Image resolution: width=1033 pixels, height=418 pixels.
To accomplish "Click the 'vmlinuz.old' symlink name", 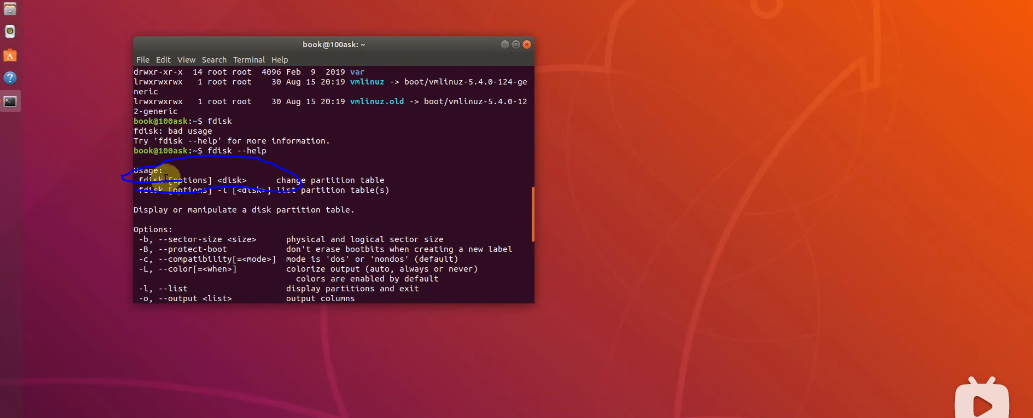I will coord(376,102).
